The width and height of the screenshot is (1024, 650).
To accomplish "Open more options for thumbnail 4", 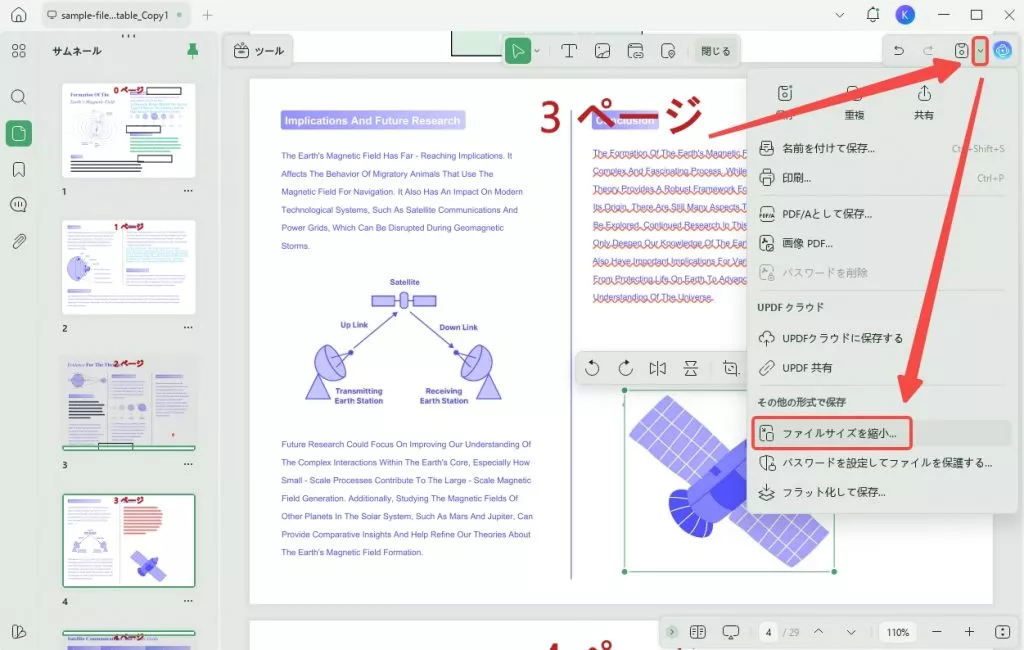I will pyautogui.click(x=188, y=600).
